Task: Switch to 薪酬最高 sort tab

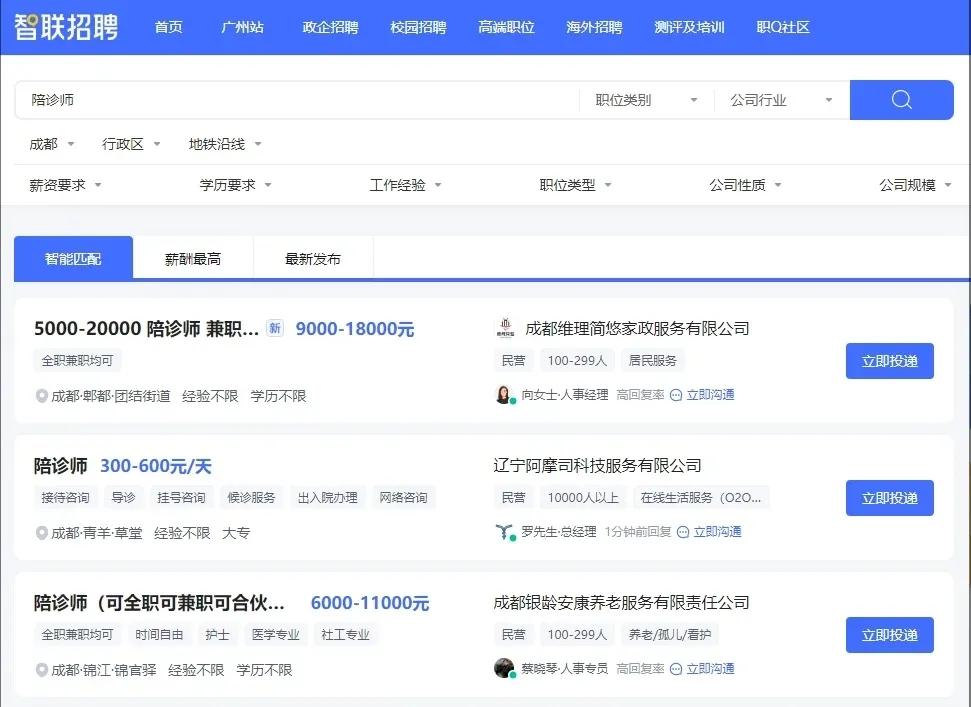Action: [193, 259]
